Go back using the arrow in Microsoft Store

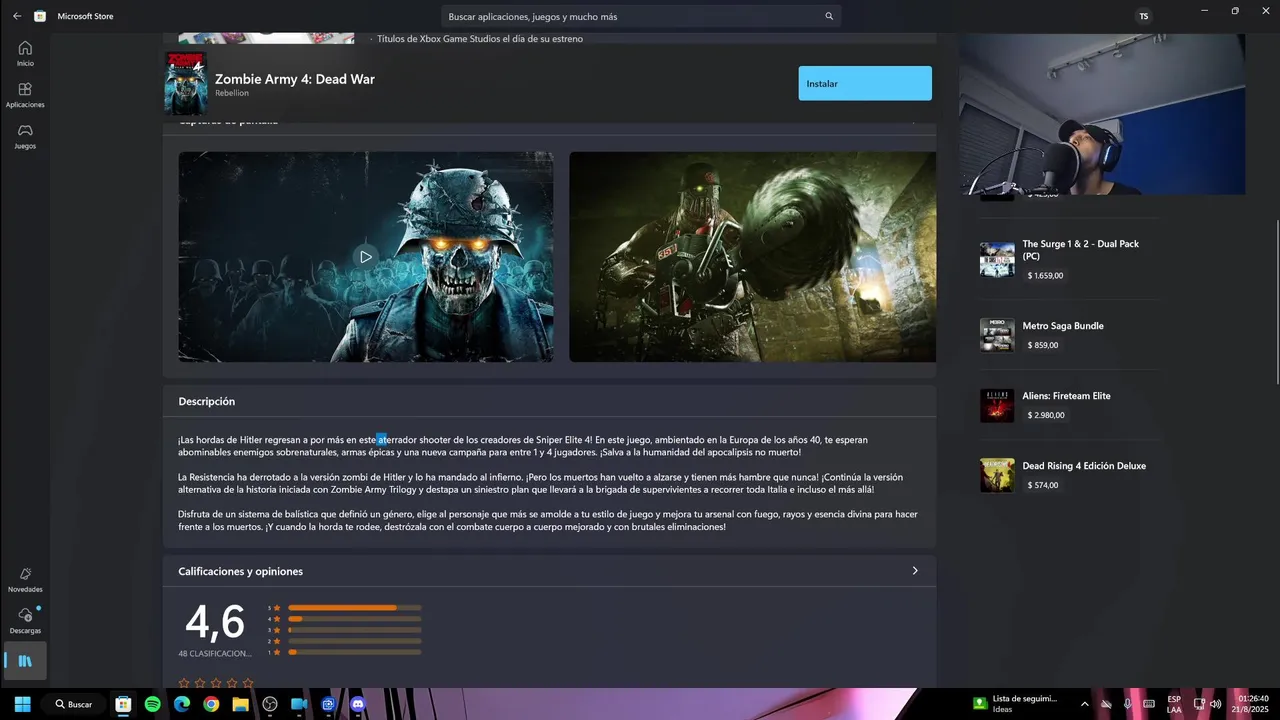click(x=17, y=16)
